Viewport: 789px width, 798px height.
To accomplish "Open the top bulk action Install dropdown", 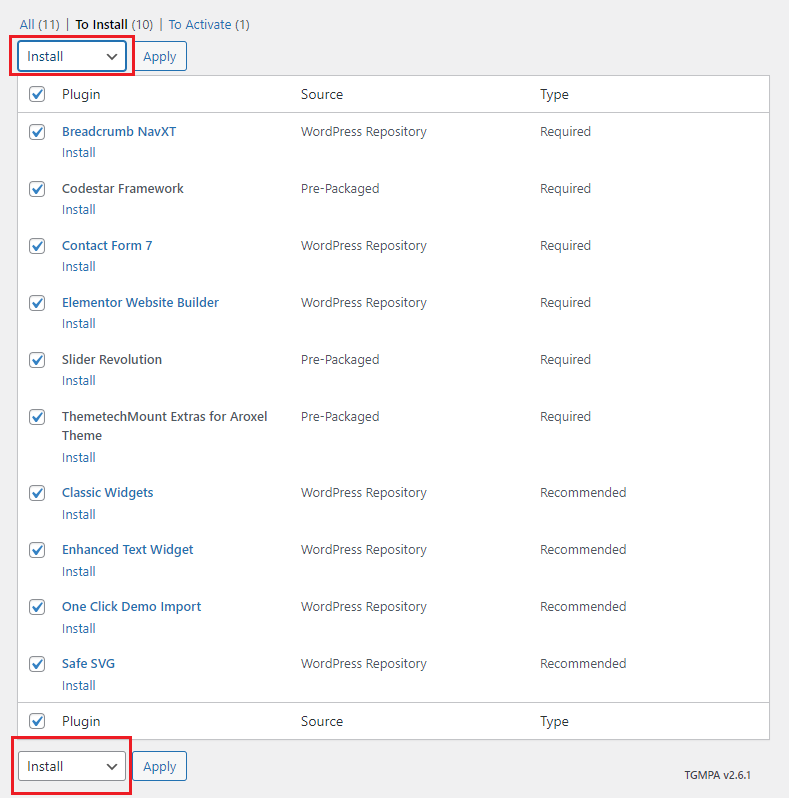I will (72, 56).
